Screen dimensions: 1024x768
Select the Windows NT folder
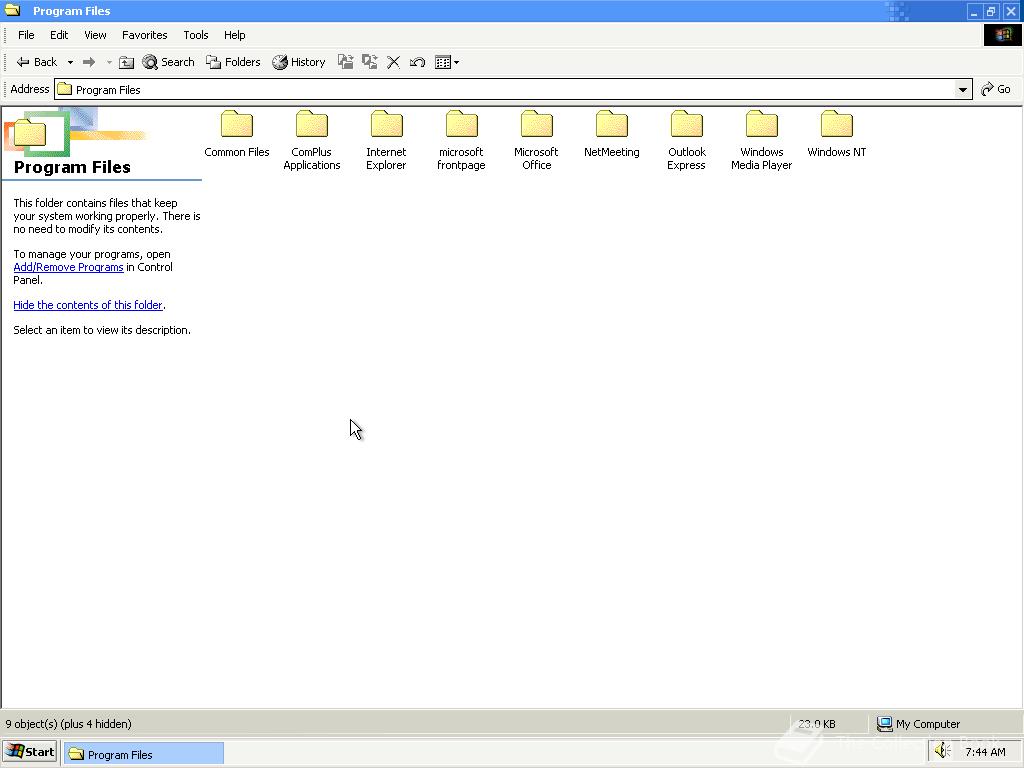click(837, 134)
